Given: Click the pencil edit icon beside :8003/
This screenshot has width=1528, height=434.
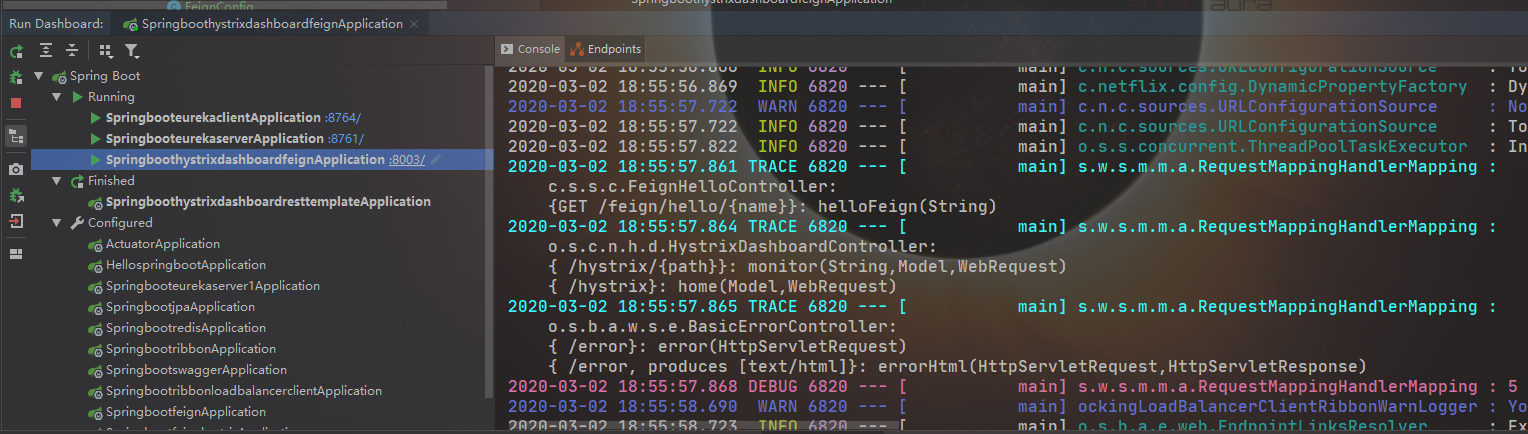Looking at the screenshot, I should pyautogui.click(x=436, y=159).
